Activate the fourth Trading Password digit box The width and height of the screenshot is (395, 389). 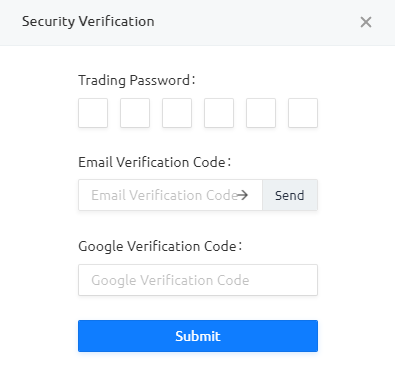pos(219,113)
